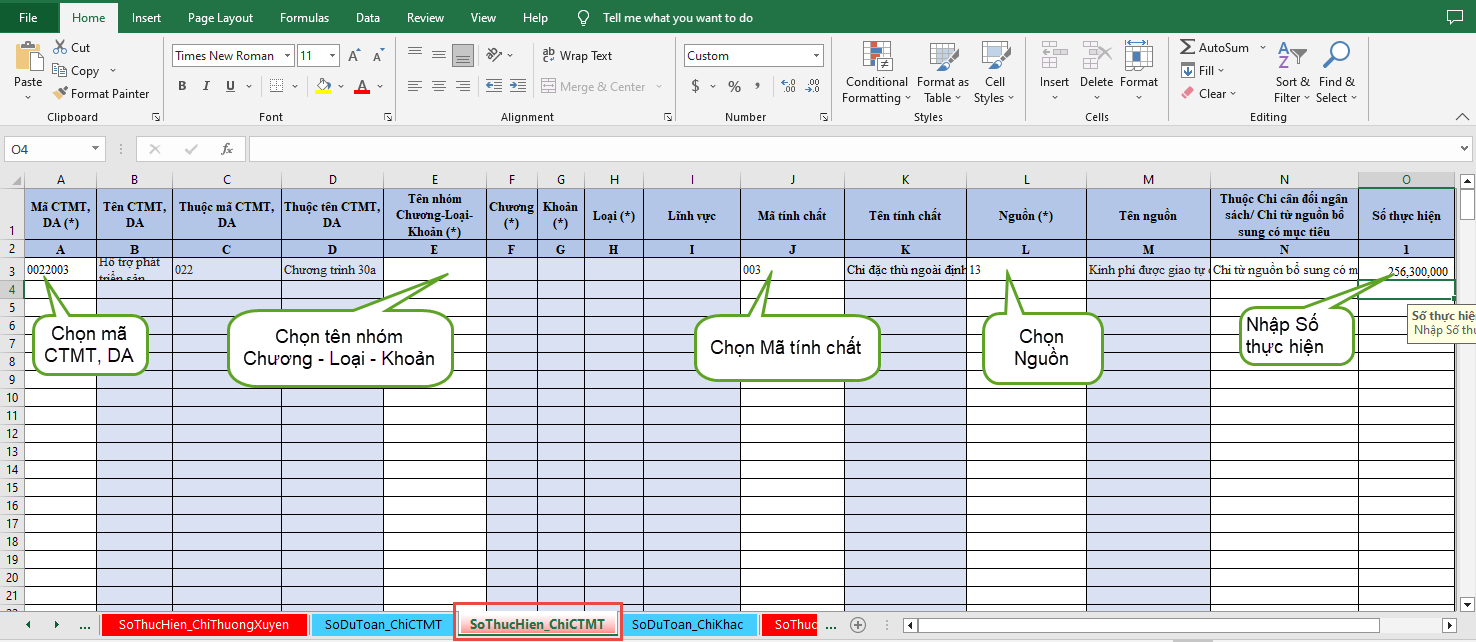The image size is (1476, 642).
Task: Toggle Bold formatting
Action: pos(182,86)
